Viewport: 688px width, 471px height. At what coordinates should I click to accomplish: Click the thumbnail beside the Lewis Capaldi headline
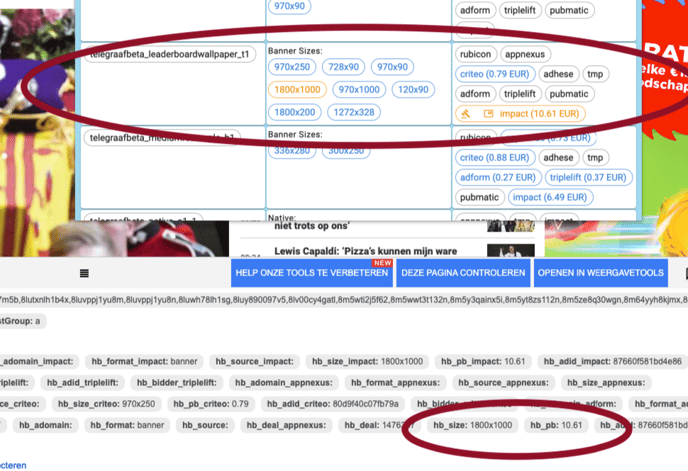coord(510,251)
